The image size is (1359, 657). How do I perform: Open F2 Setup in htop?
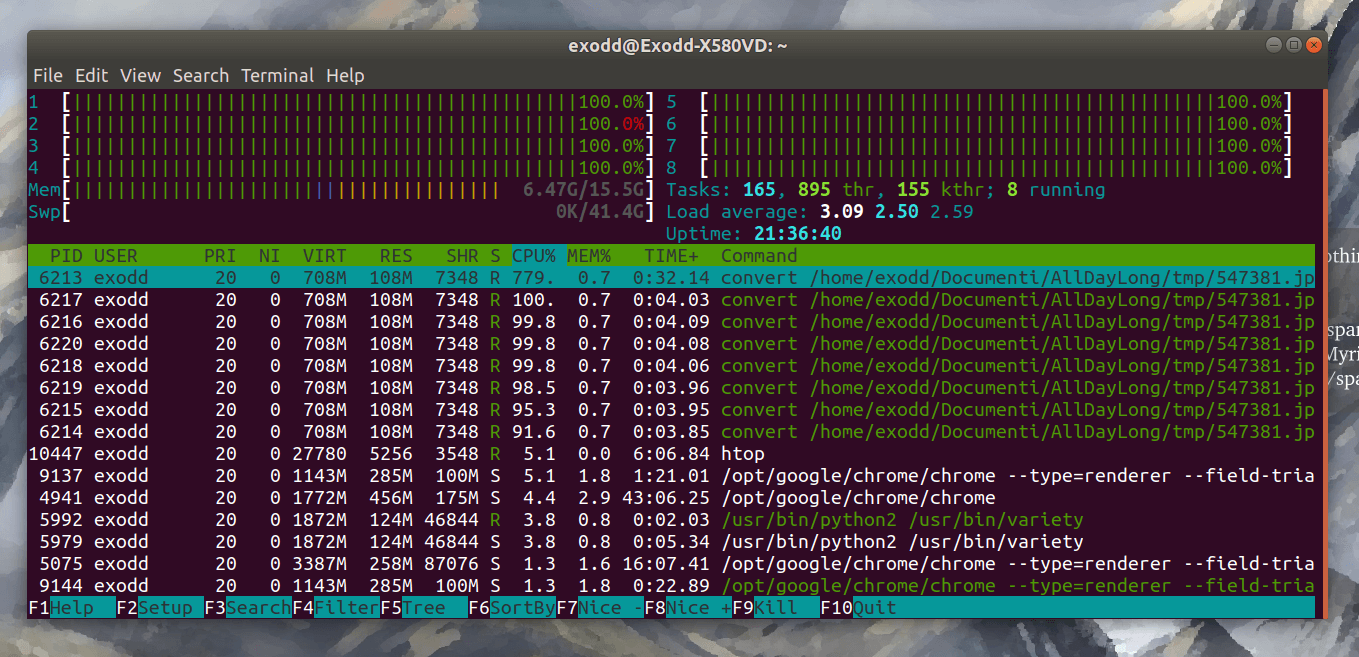(160, 608)
